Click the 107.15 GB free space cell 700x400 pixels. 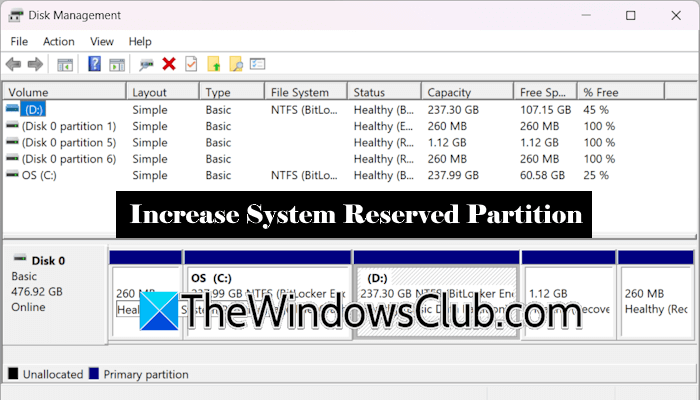point(546,110)
